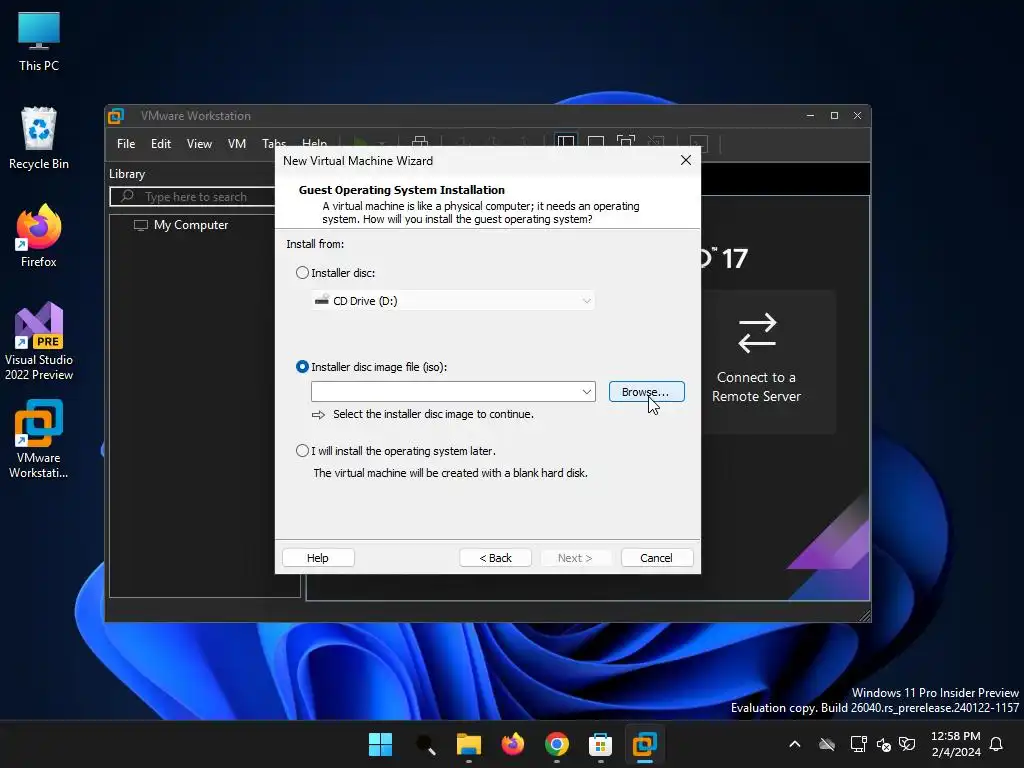
Task: Open Google Chrome from the taskbar
Action: point(556,744)
